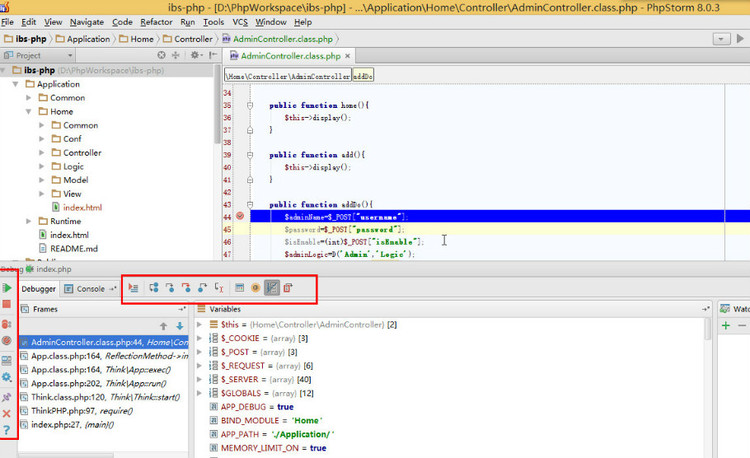Click the Run to Cursor icon
The height and width of the screenshot is (458, 750).
tap(219, 288)
